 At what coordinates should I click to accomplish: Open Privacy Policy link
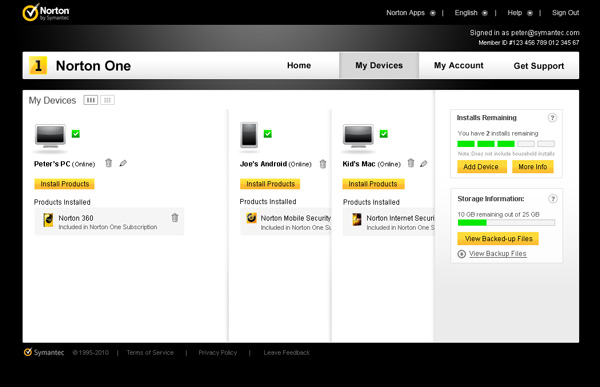218,353
